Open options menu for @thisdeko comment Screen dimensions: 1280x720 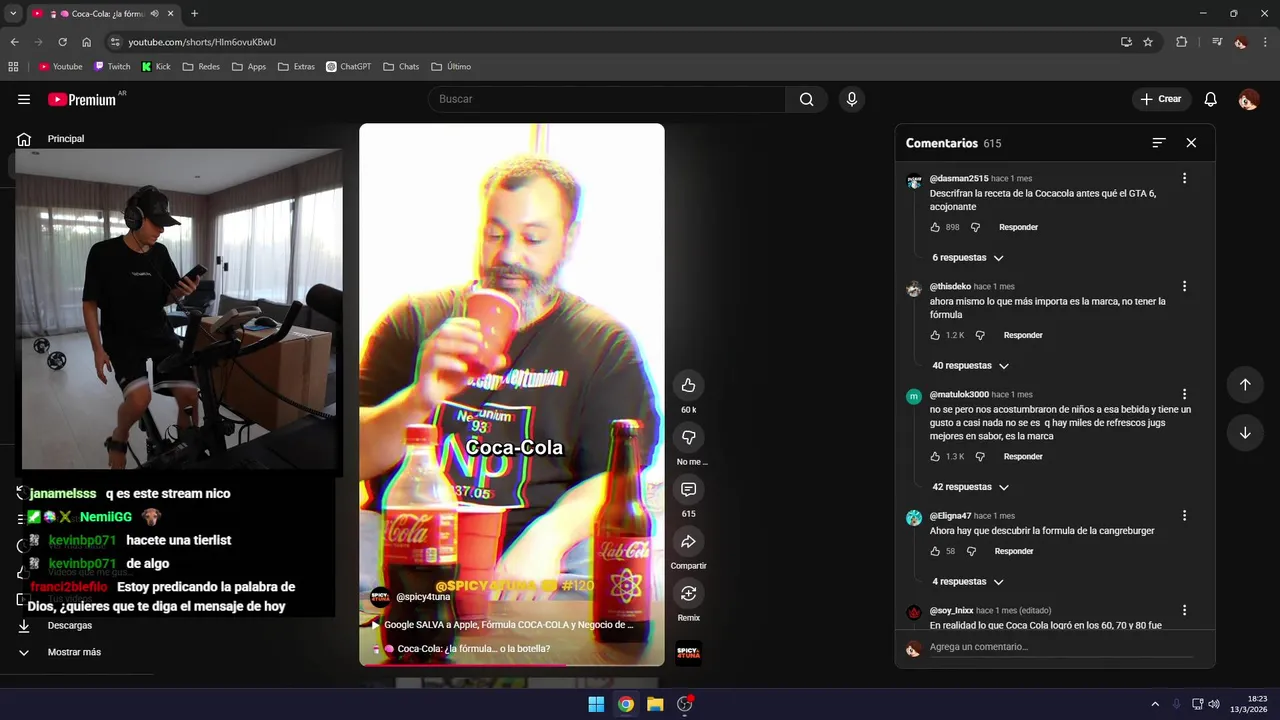1184,286
